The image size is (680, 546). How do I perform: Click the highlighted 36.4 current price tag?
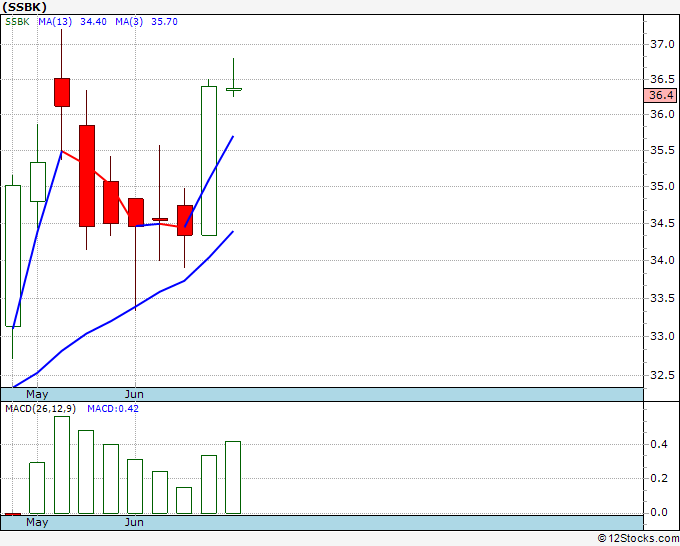[660, 95]
